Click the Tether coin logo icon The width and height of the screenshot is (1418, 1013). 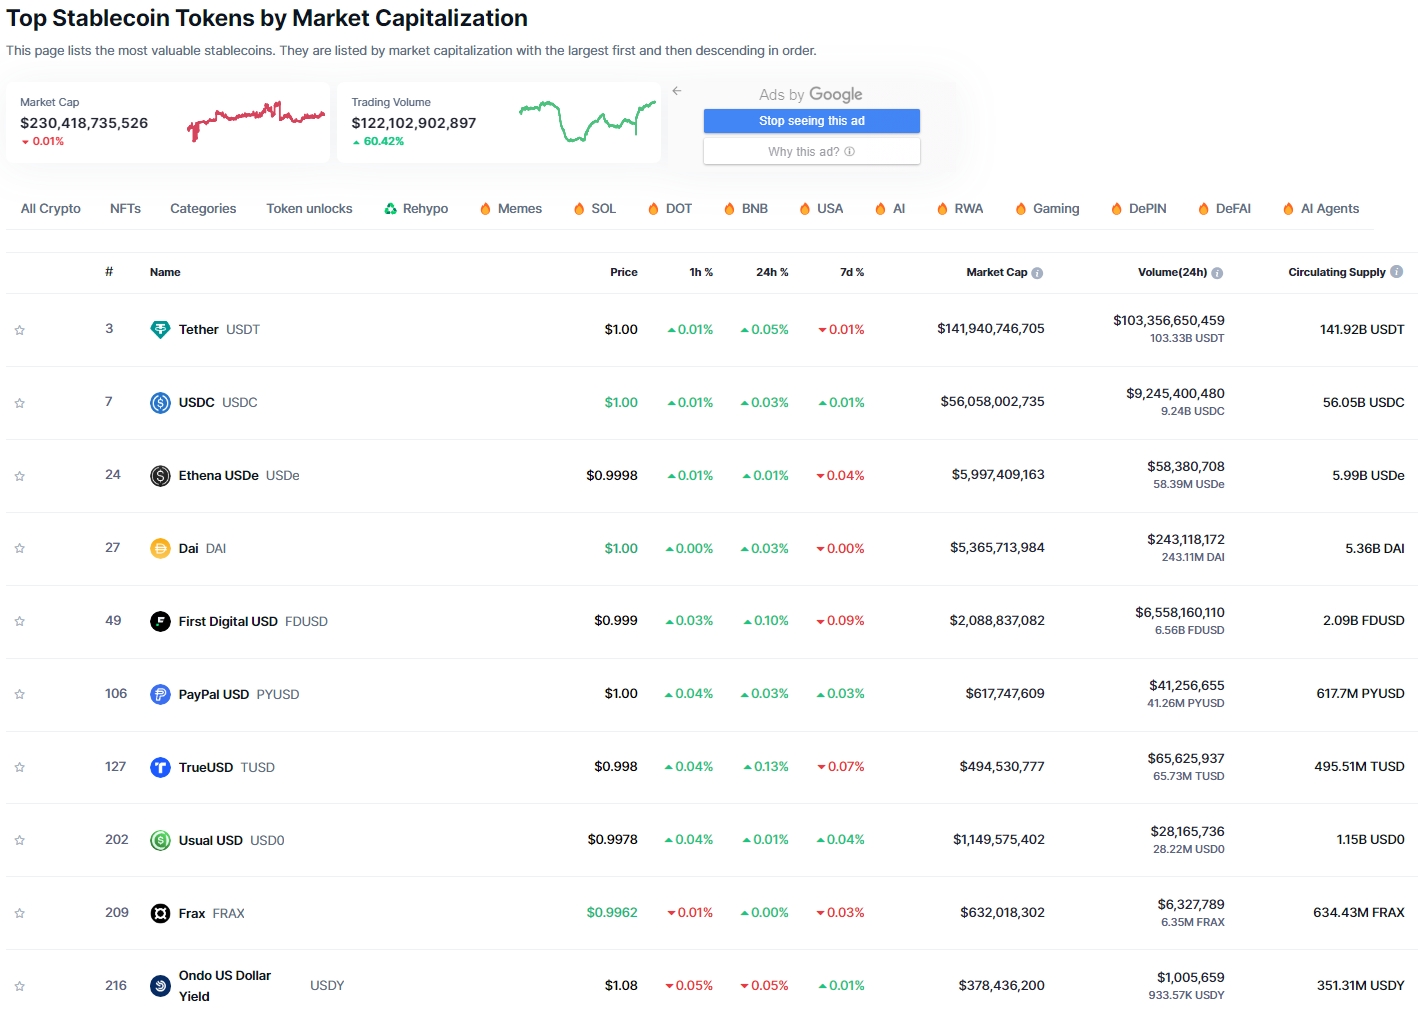tap(160, 330)
